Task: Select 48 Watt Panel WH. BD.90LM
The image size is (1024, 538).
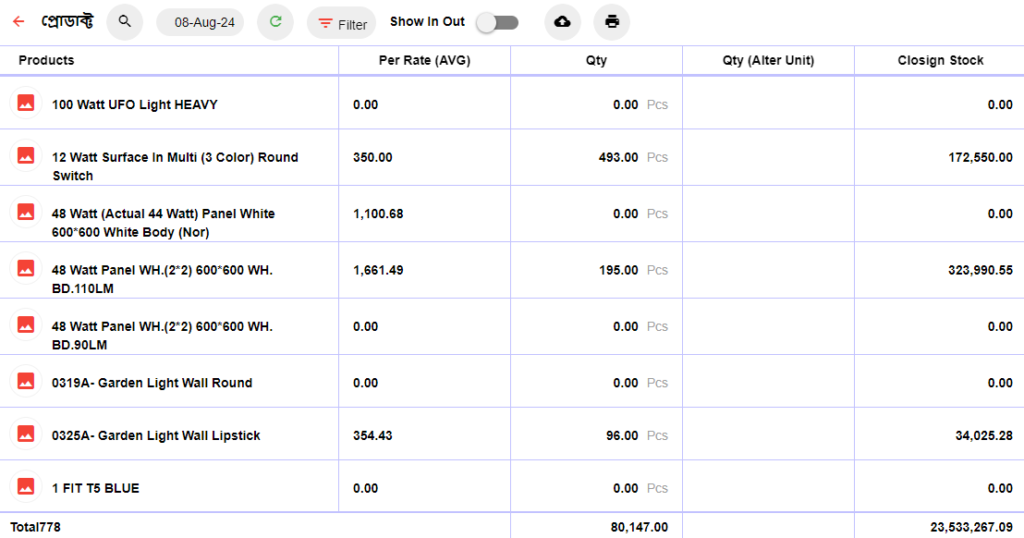Action: pos(162,336)
